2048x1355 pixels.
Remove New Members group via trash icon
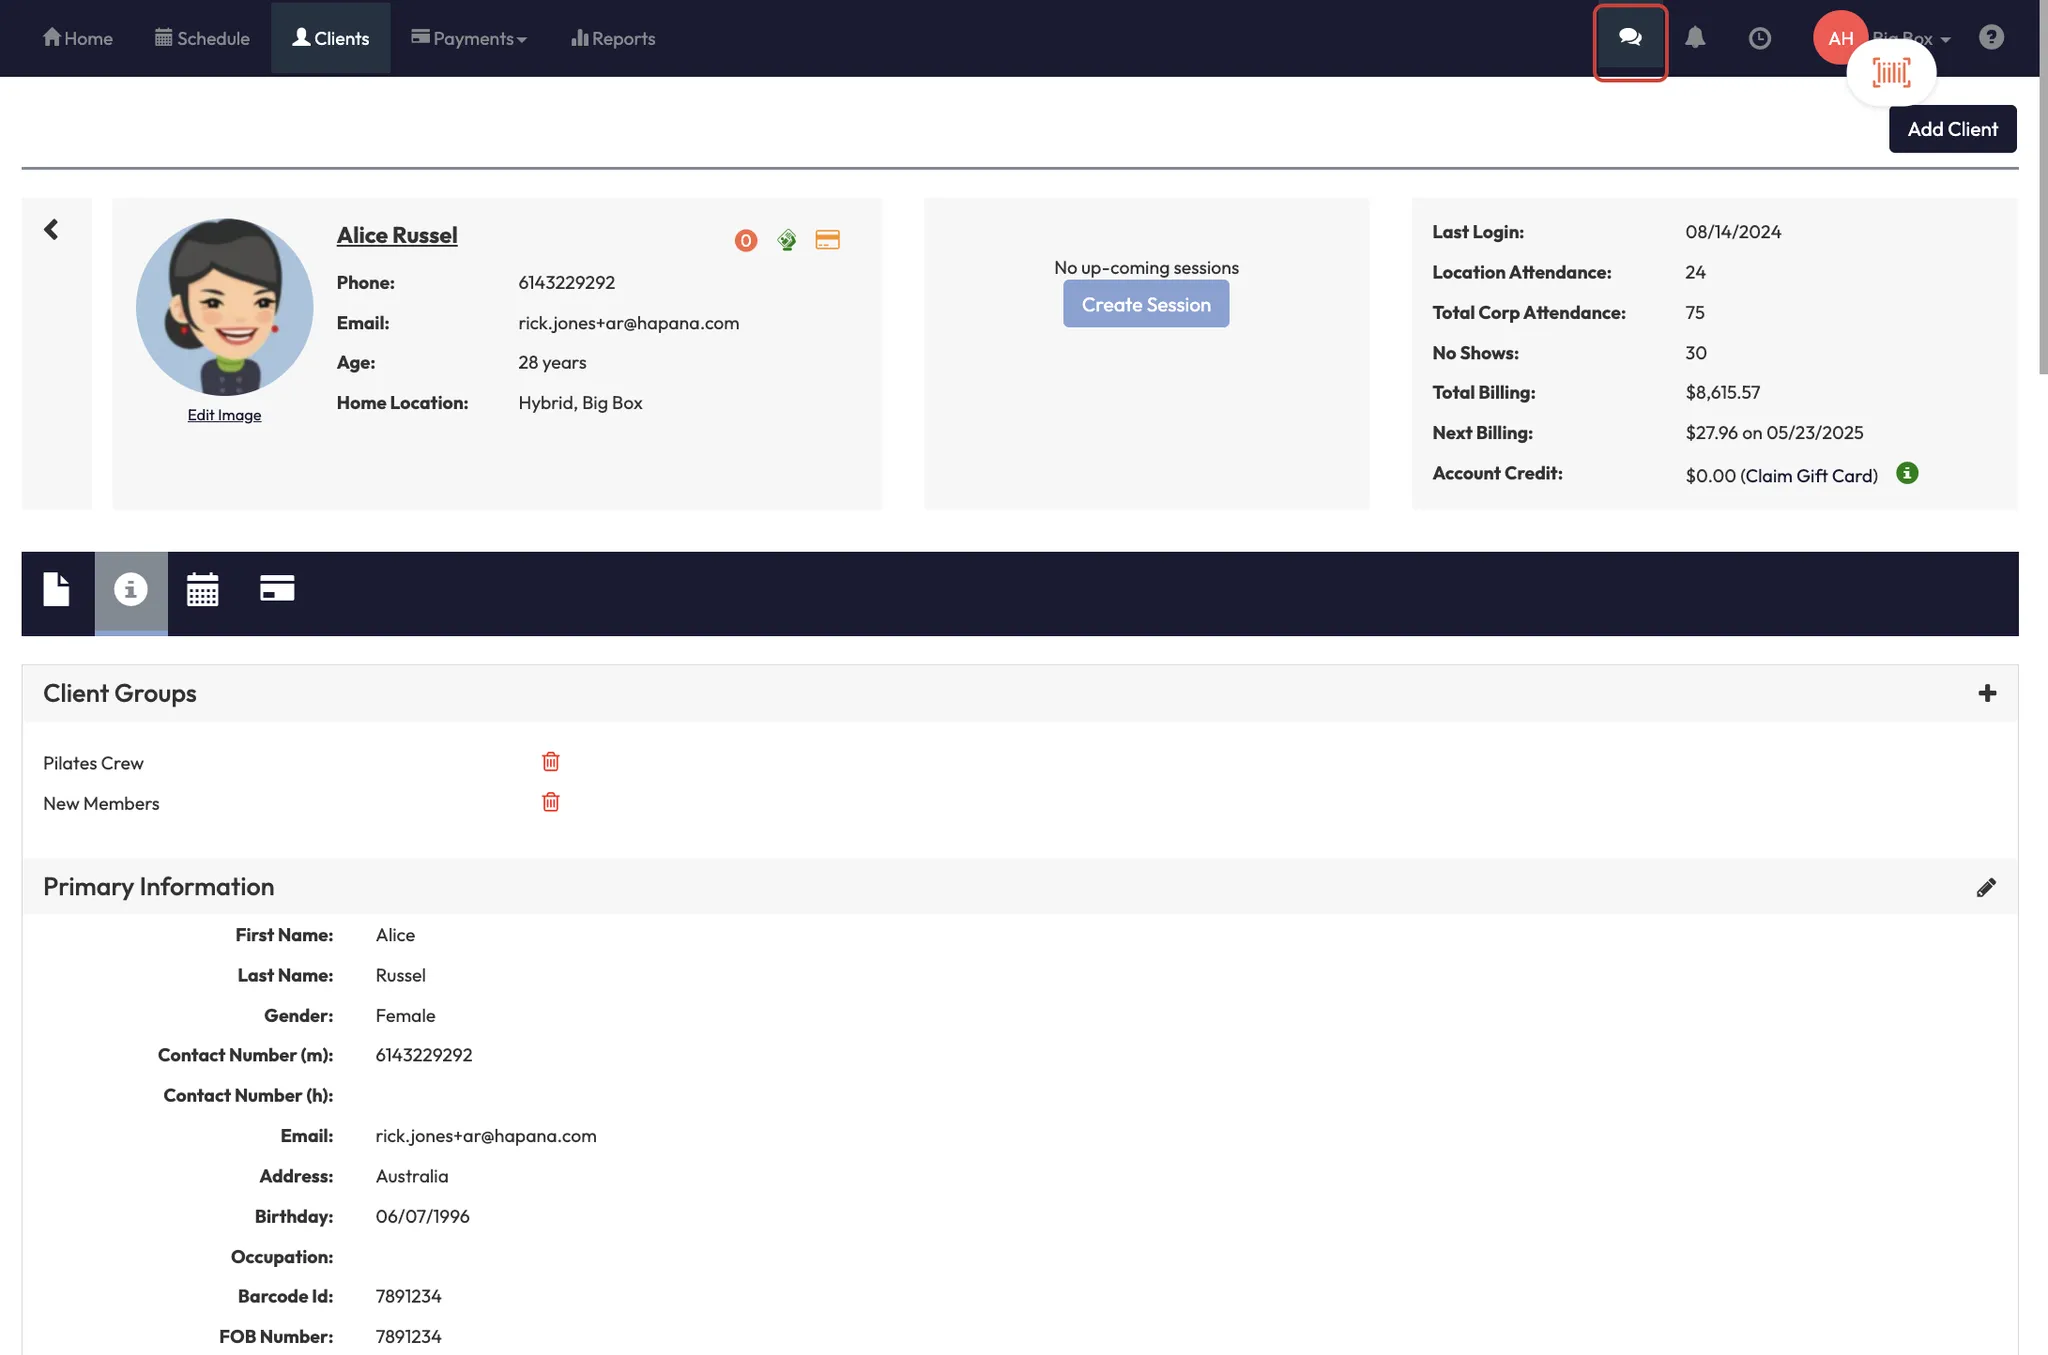[550, 802]
